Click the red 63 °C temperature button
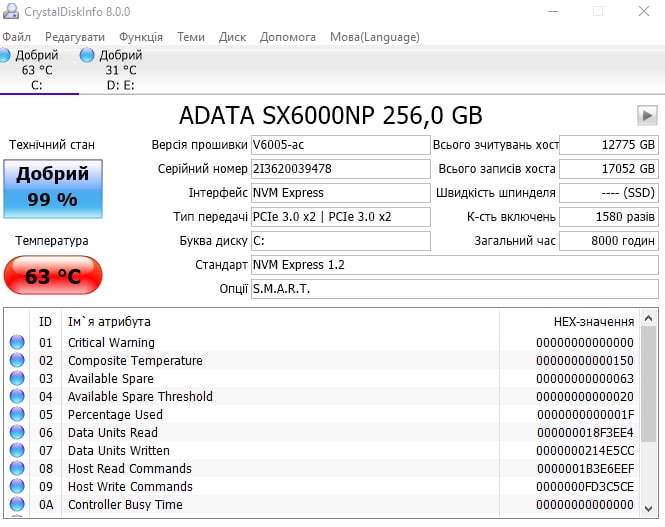The width and height of the screenshot is (665, 527). 53,275
